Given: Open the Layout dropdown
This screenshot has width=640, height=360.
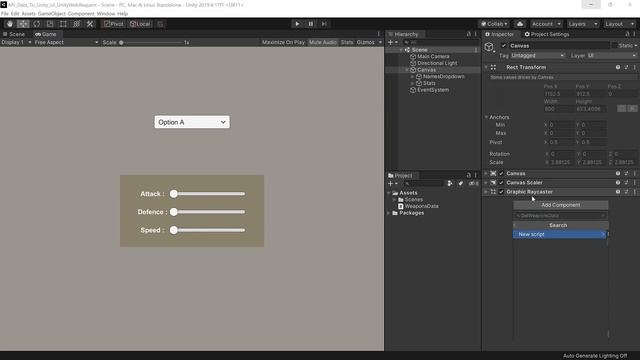Looking at the screenshot, I should 619,24.
